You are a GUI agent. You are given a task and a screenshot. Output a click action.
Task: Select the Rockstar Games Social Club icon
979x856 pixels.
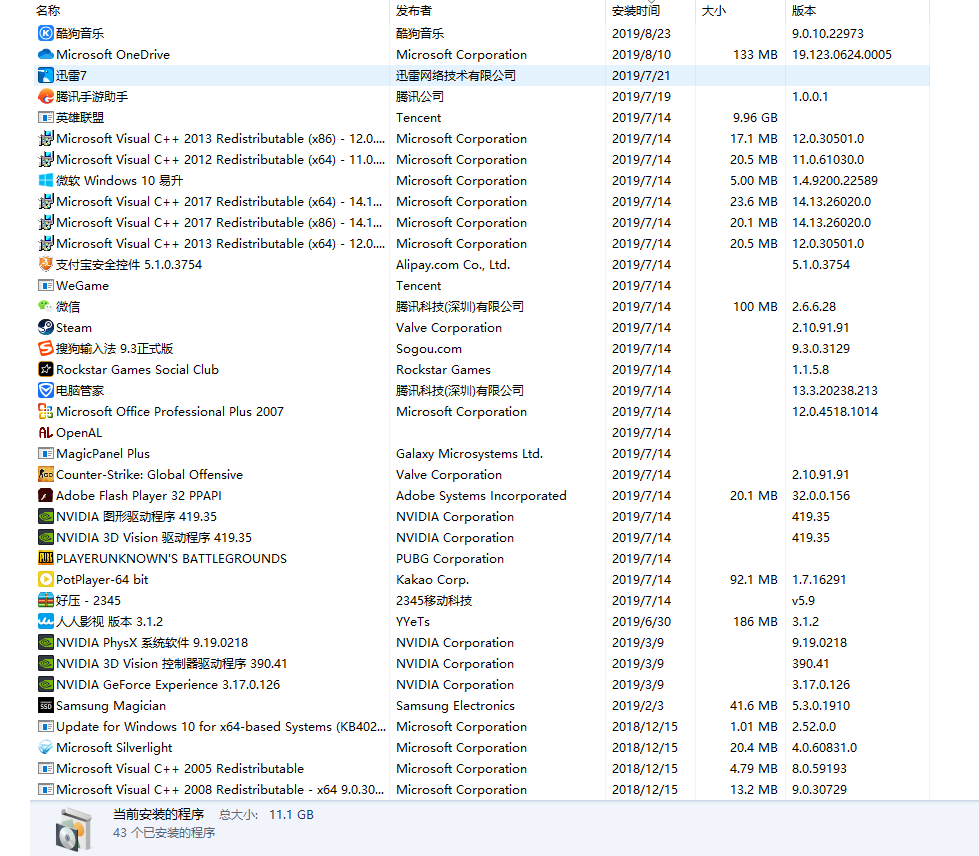click(46, 370)
